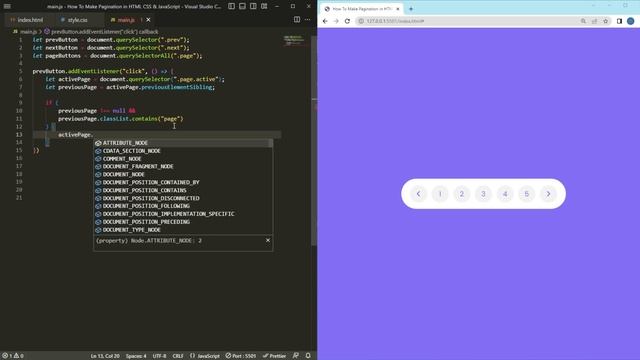The width and height of the screenshot is (640, 360).
Task: Click line number 15 in the gutter
Action: coord(19,150)
